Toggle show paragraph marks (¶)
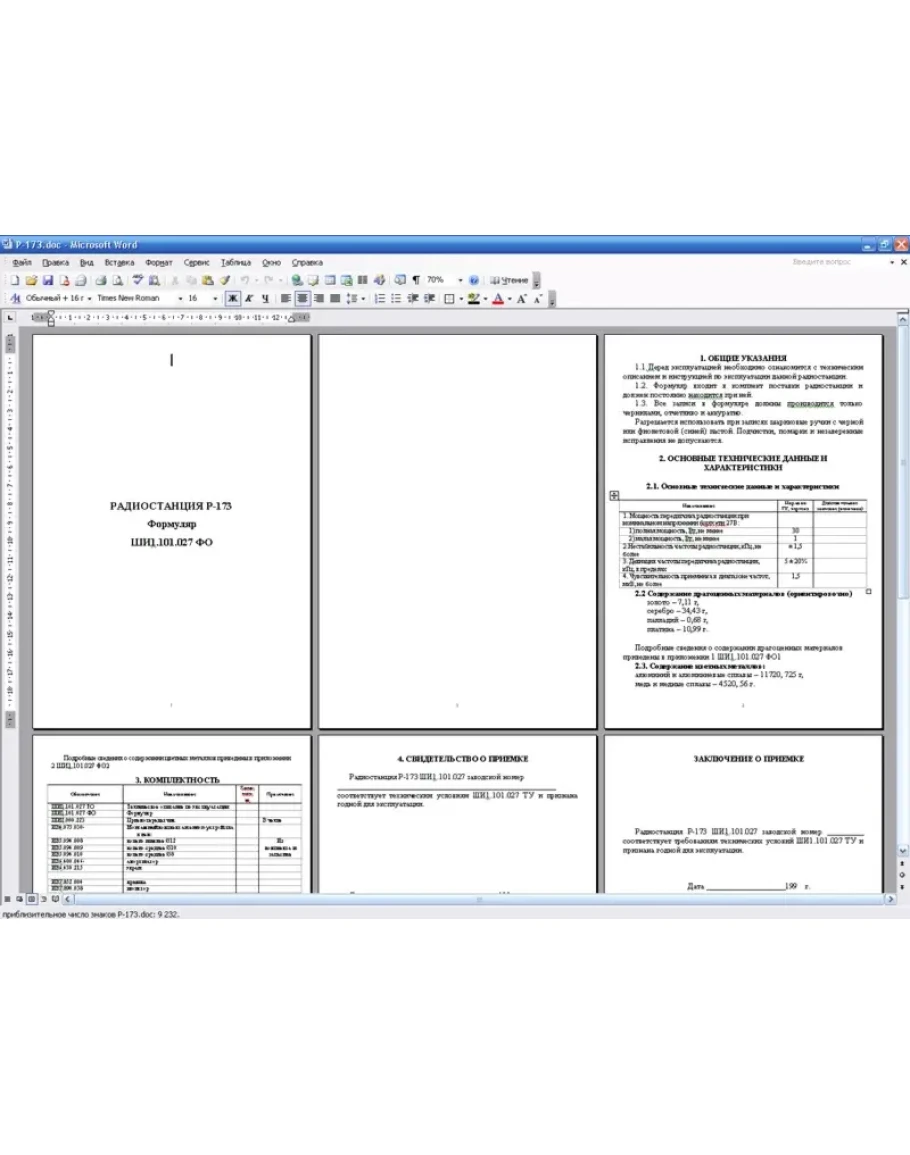Image resolution: width=910 pixels, height=1155 pixels. 415,281
